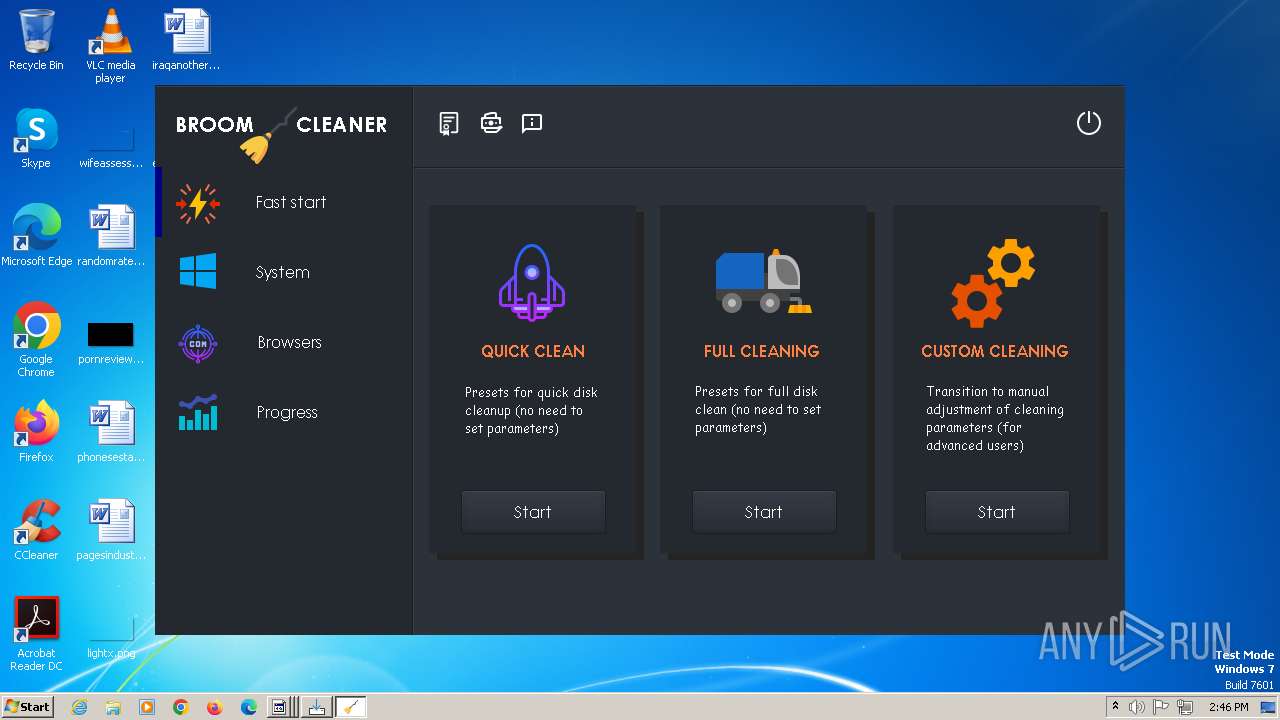Select the randomrate Word document on desktop
The height and width of the screenshot is (720, 1280).
[x=111, y=236]
